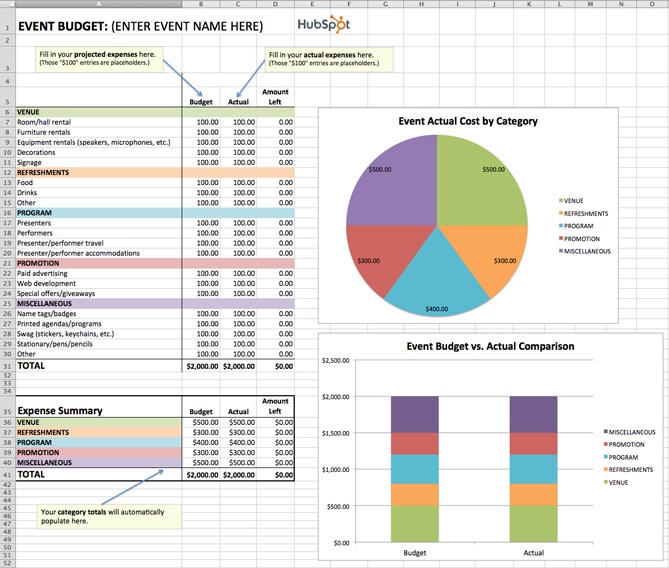Select the Actual cell for Paid advertising
The width and height of the screenshot is (669, 568).
238,273
